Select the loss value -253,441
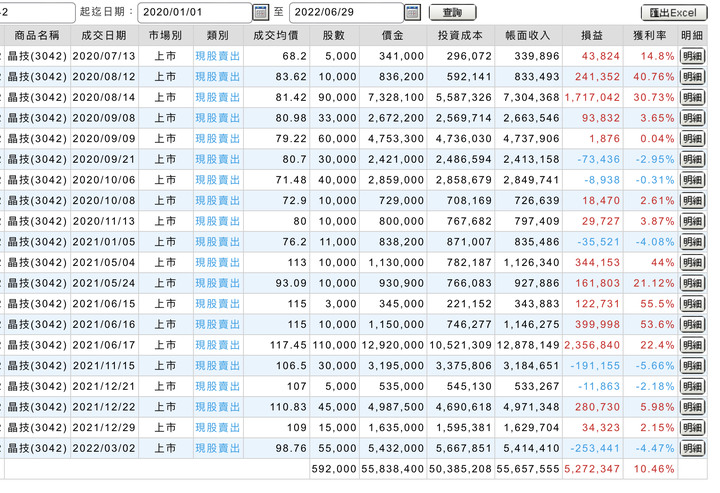This screenshot has height=493, width=720. pyautogui.click(x=595, y=448)
